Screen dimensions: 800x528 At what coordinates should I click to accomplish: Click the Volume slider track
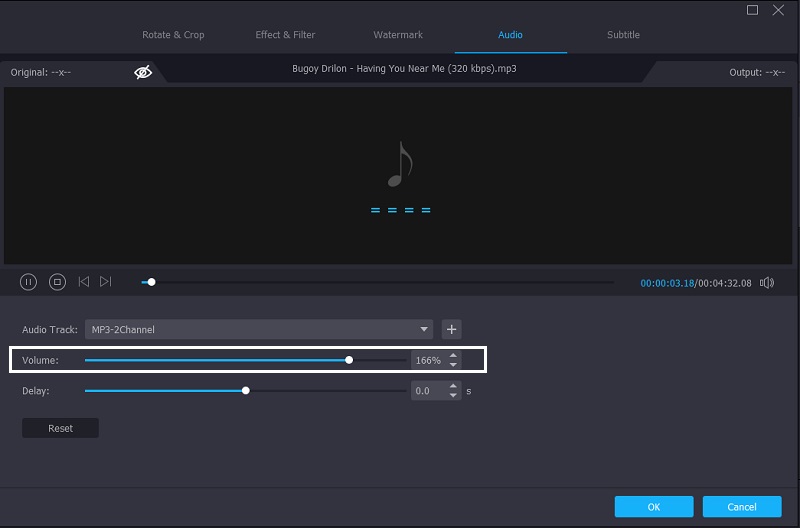[x=245, y=360]
